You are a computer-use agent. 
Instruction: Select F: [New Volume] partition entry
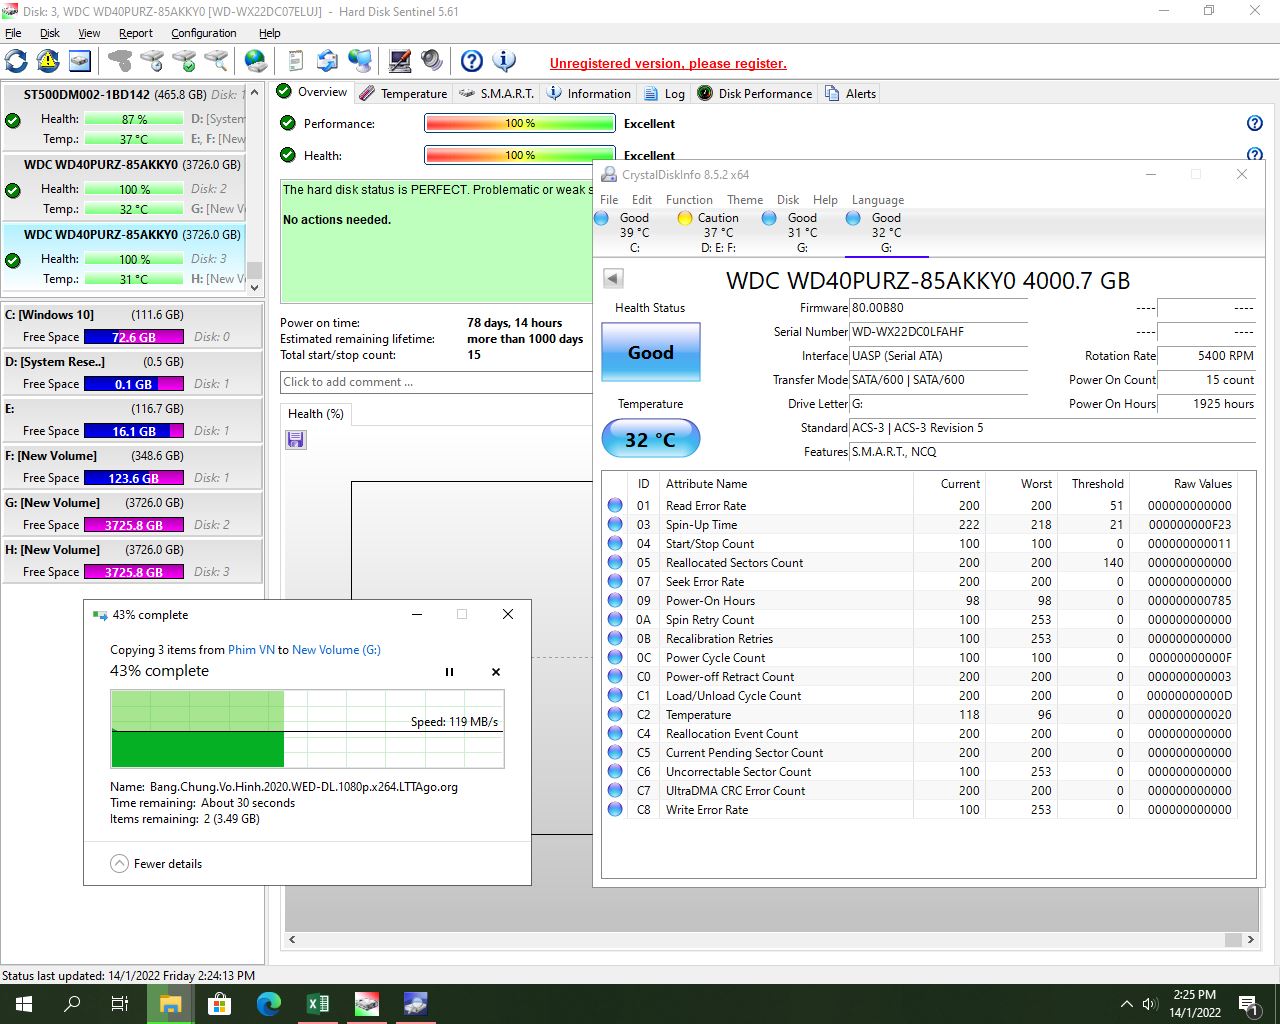132,467
